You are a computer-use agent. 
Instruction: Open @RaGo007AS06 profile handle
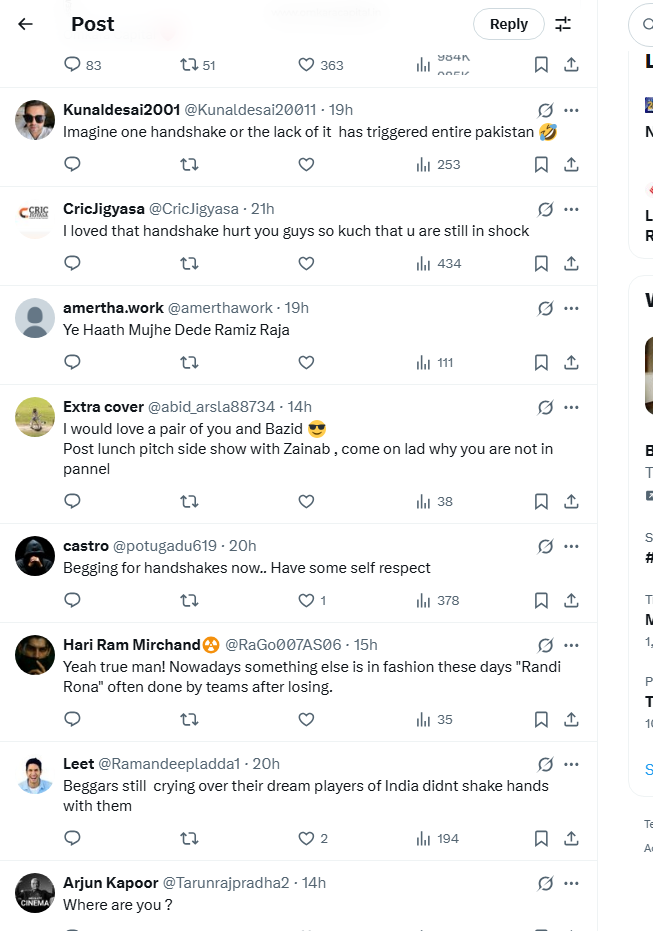283,645
